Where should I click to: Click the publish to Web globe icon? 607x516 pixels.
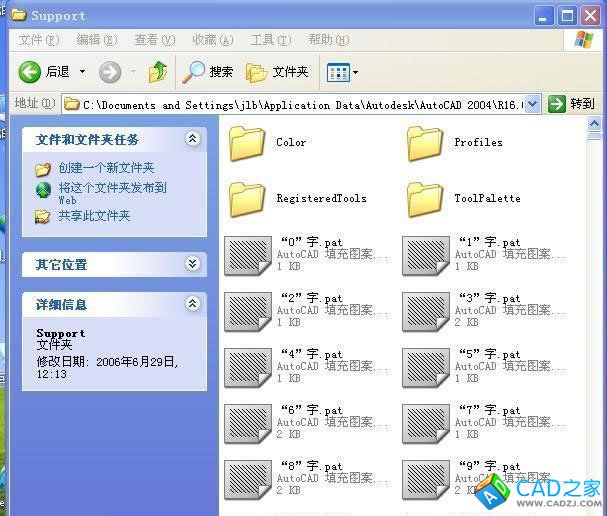[43, 190]
